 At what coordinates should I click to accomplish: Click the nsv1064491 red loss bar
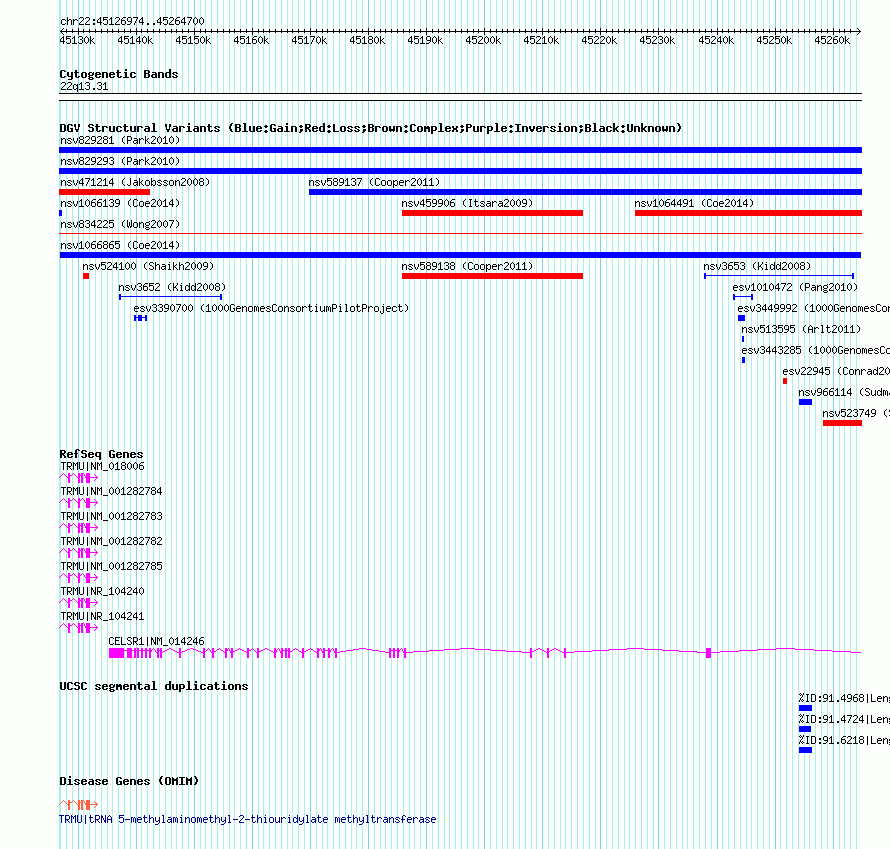click(748, 213)
